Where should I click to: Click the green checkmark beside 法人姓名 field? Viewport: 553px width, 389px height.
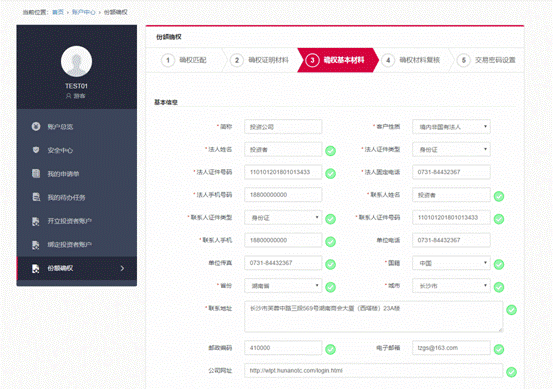330,151
